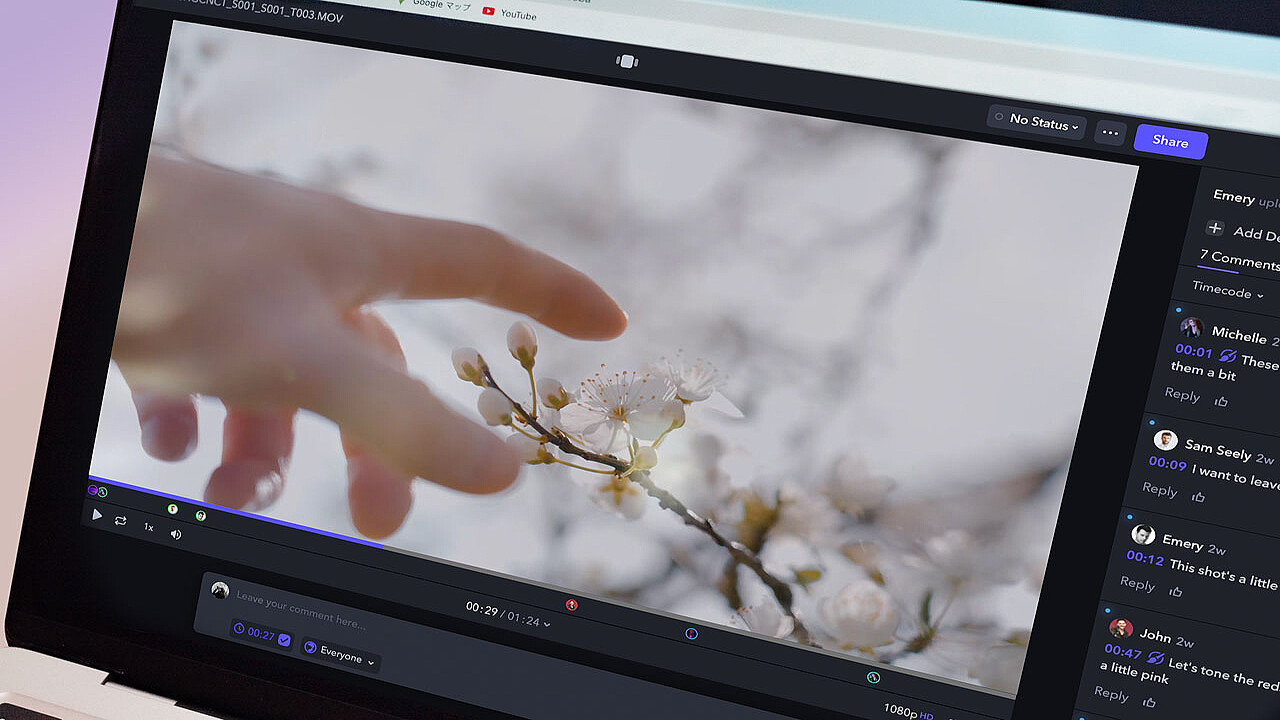This screenshot has width=1280, height=720.
Task: Open the three-dot more options menu
Action: point(1110,133)
